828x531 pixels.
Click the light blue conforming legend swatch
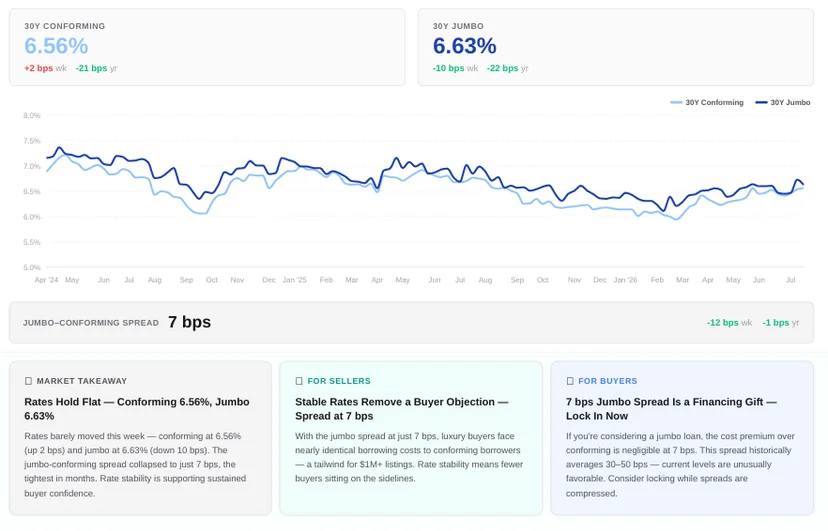coord(676,102)
